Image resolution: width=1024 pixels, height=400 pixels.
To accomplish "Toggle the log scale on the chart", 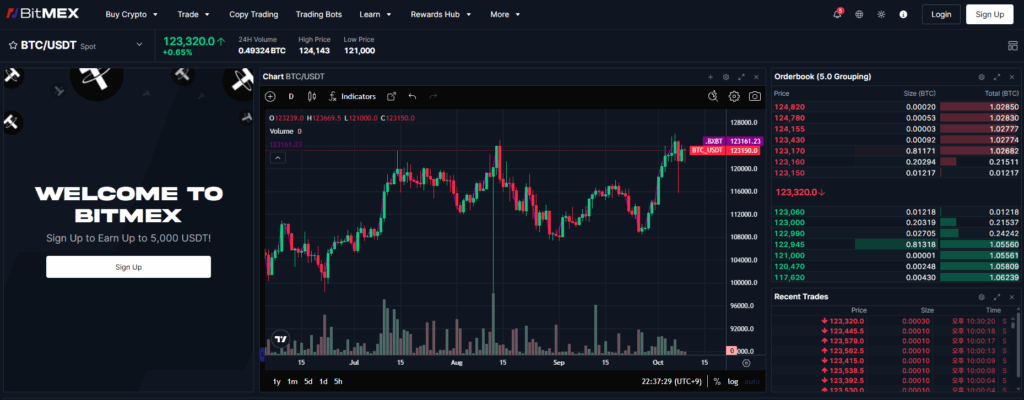I will (733, 381).
